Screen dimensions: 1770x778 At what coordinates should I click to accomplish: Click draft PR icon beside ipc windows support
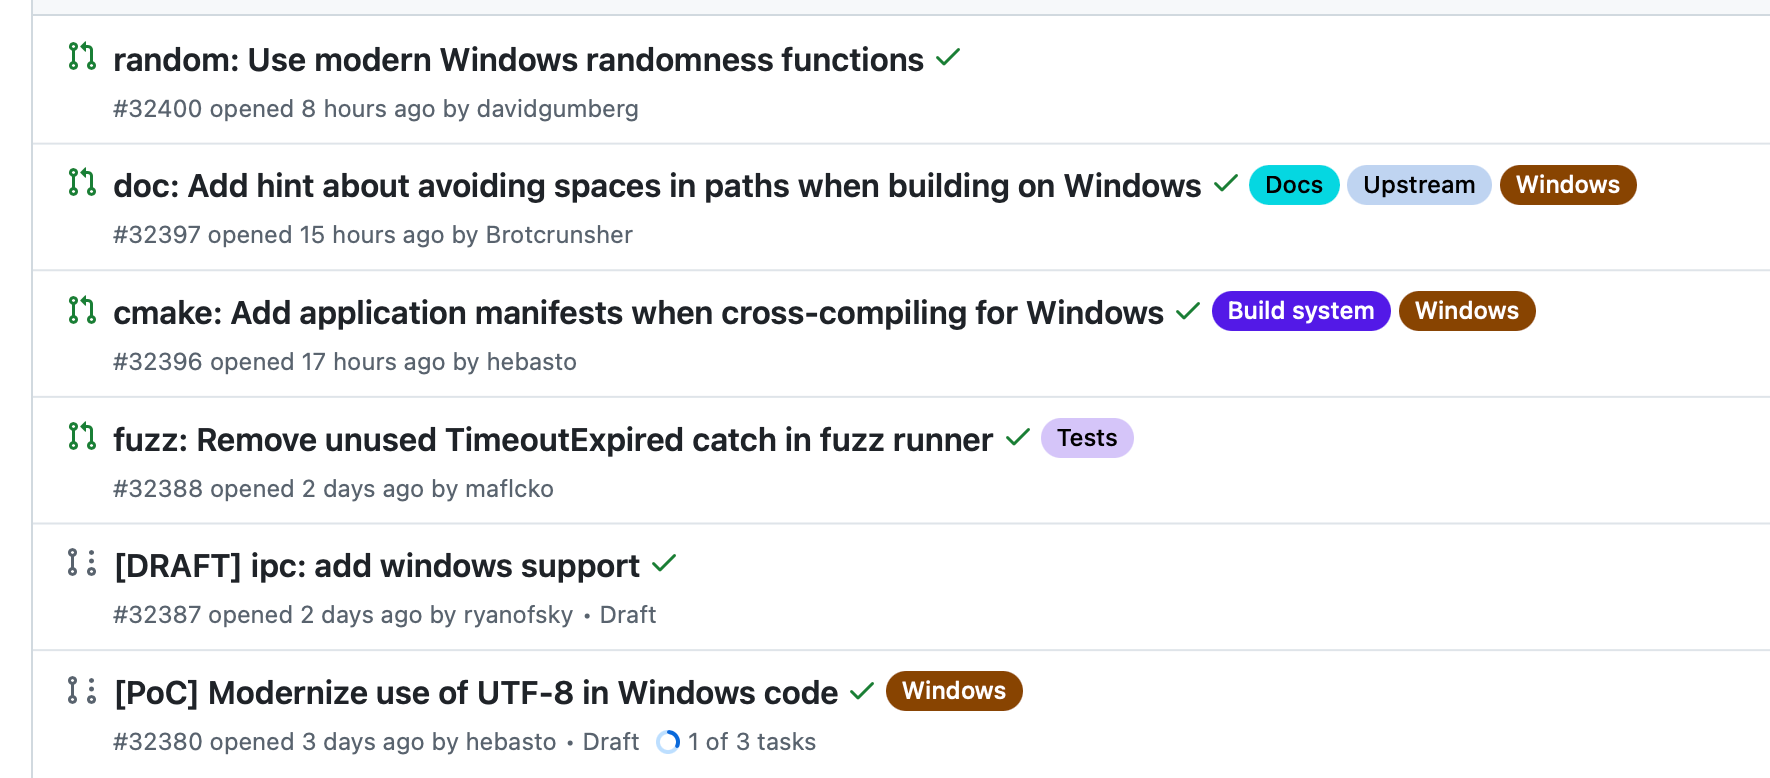coord(82,563)
